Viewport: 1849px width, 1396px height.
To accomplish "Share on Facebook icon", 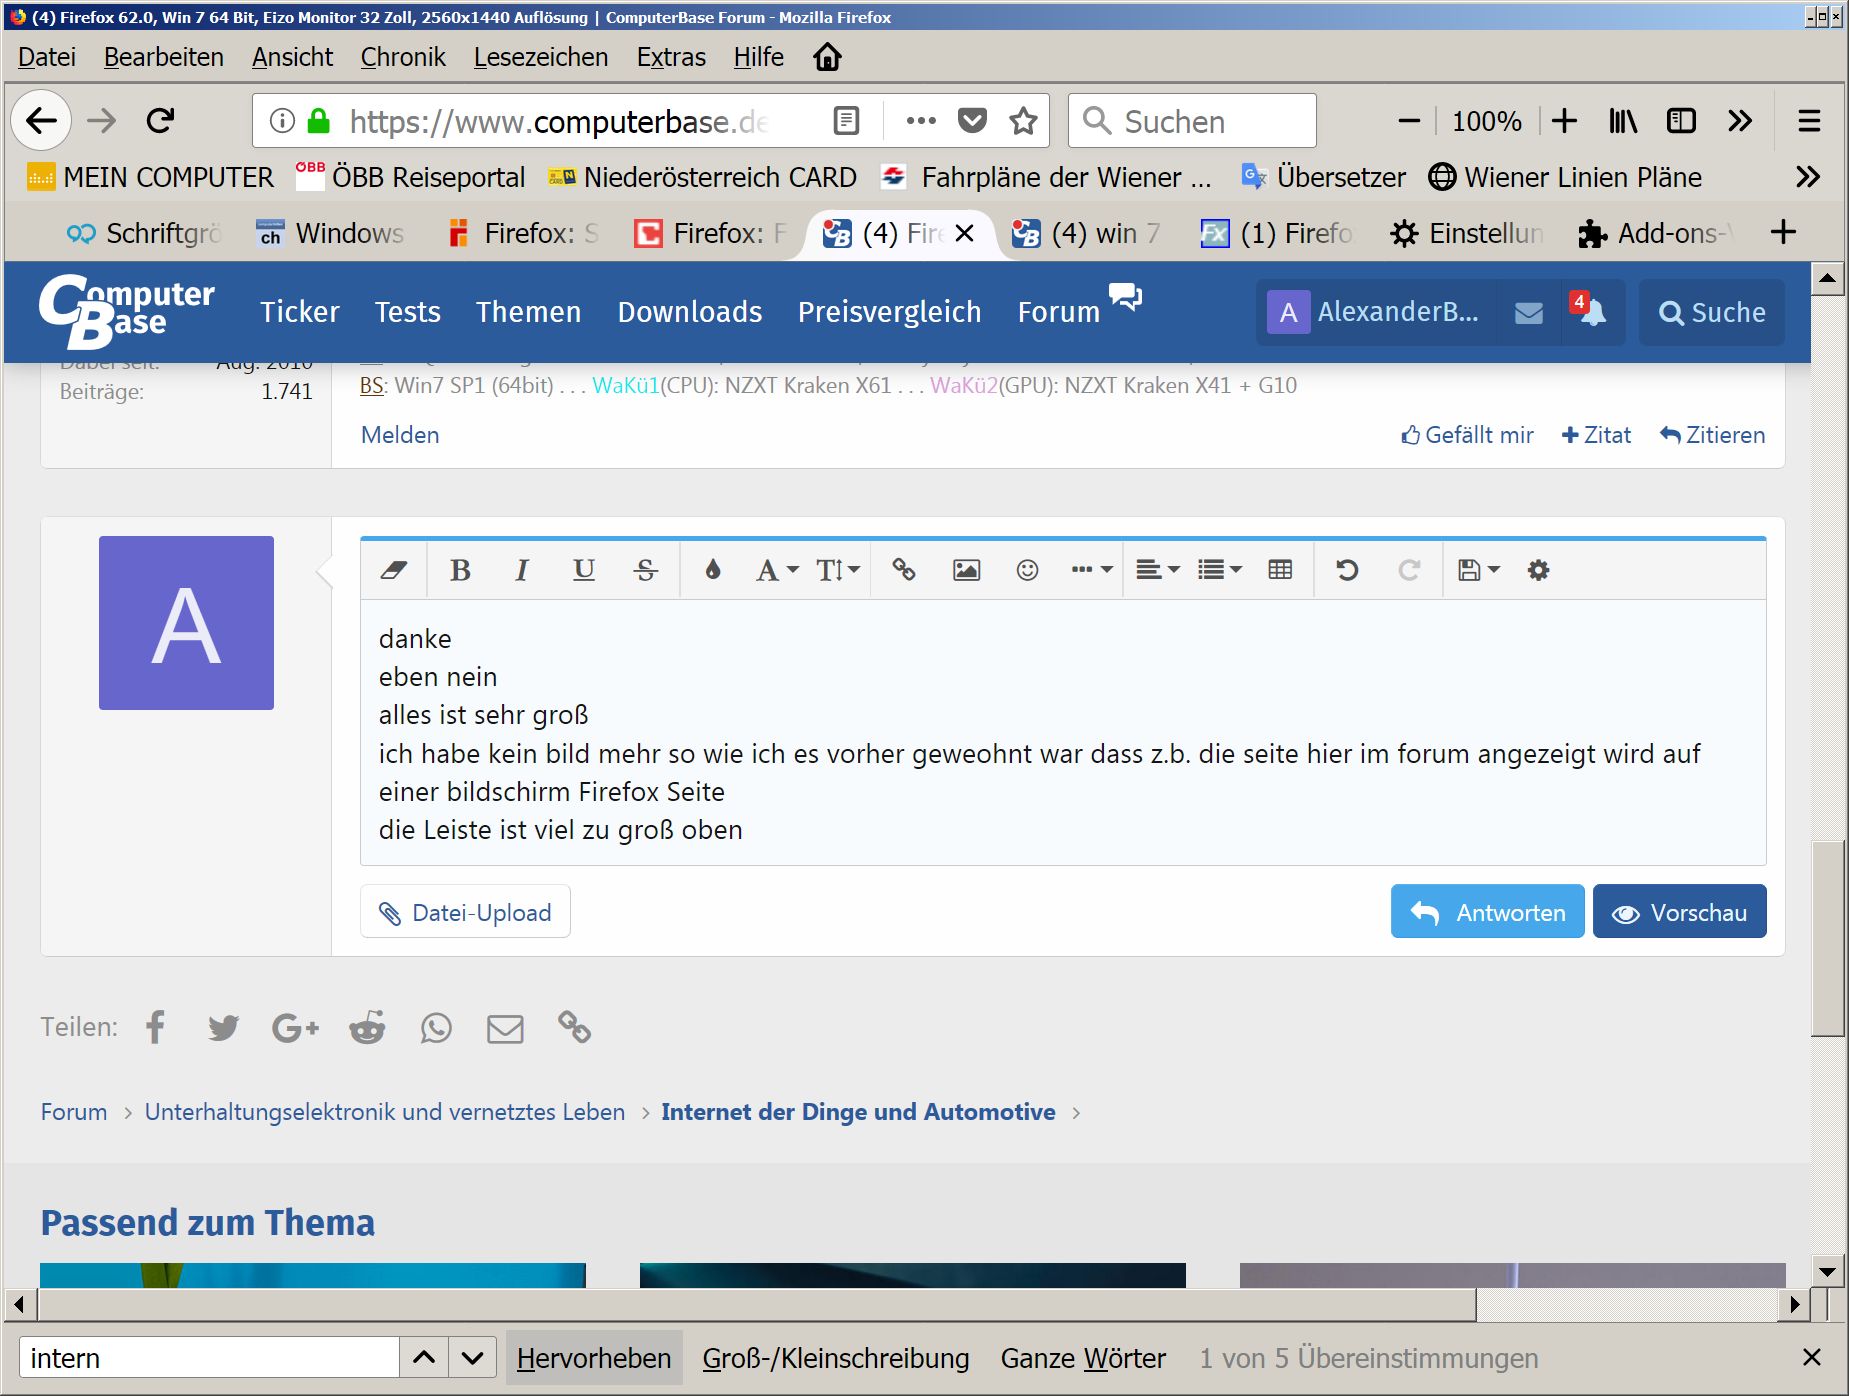I will pyautogui.click(x=155, y=1027).
